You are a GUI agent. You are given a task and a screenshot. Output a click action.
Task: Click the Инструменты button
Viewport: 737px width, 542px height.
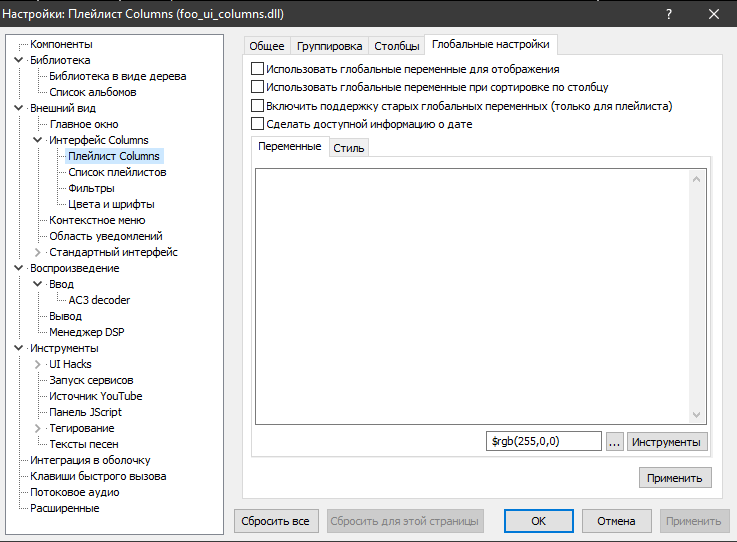pos(667,441)
